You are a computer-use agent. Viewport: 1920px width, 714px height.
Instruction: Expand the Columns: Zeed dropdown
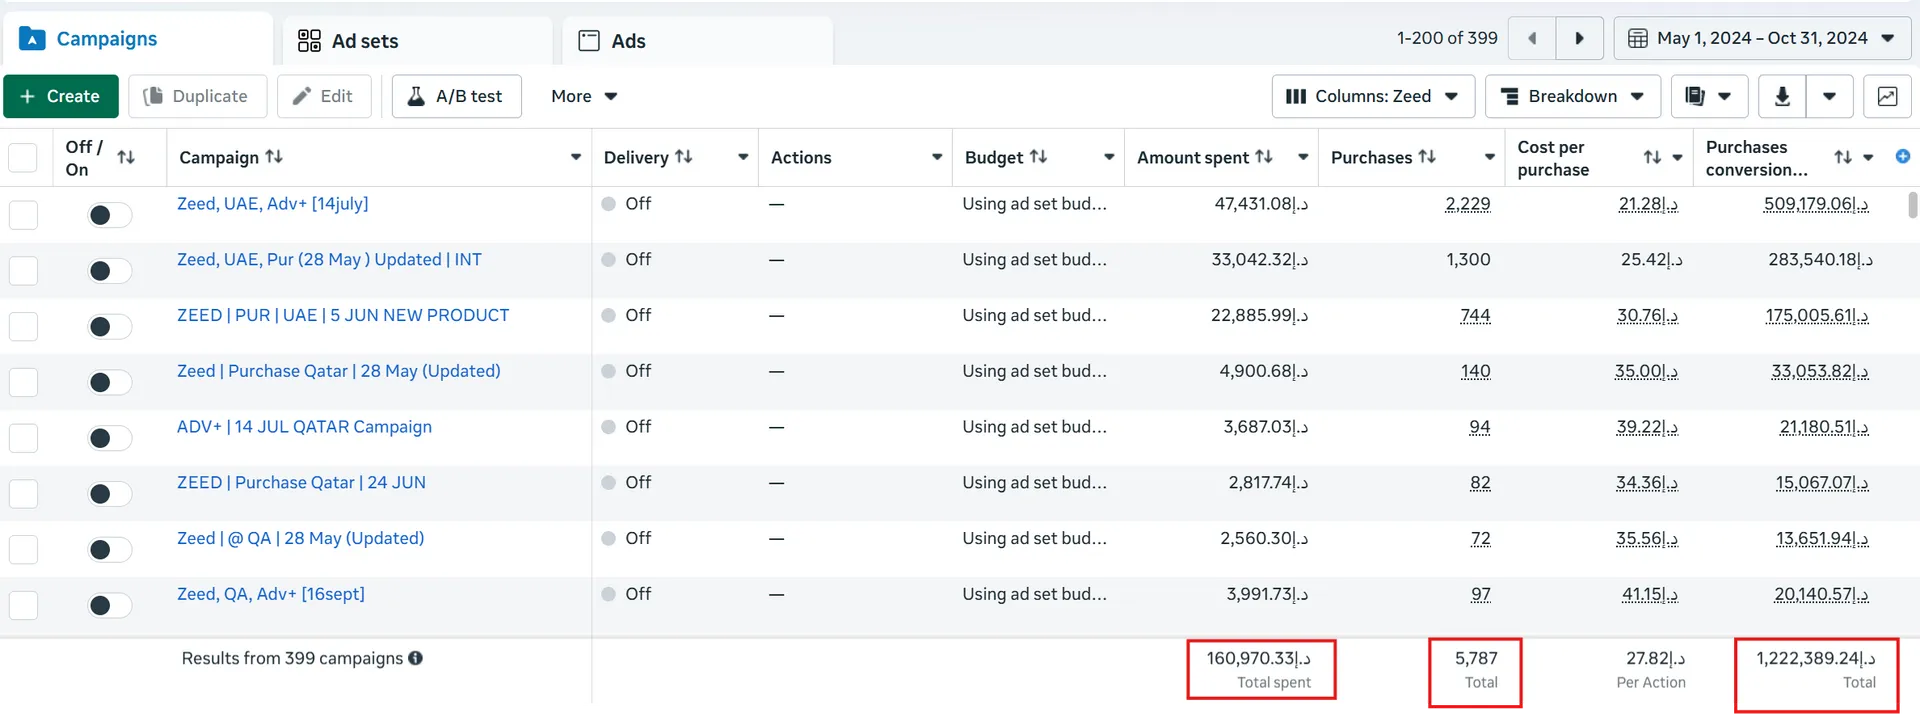(x=1373, y=96)
